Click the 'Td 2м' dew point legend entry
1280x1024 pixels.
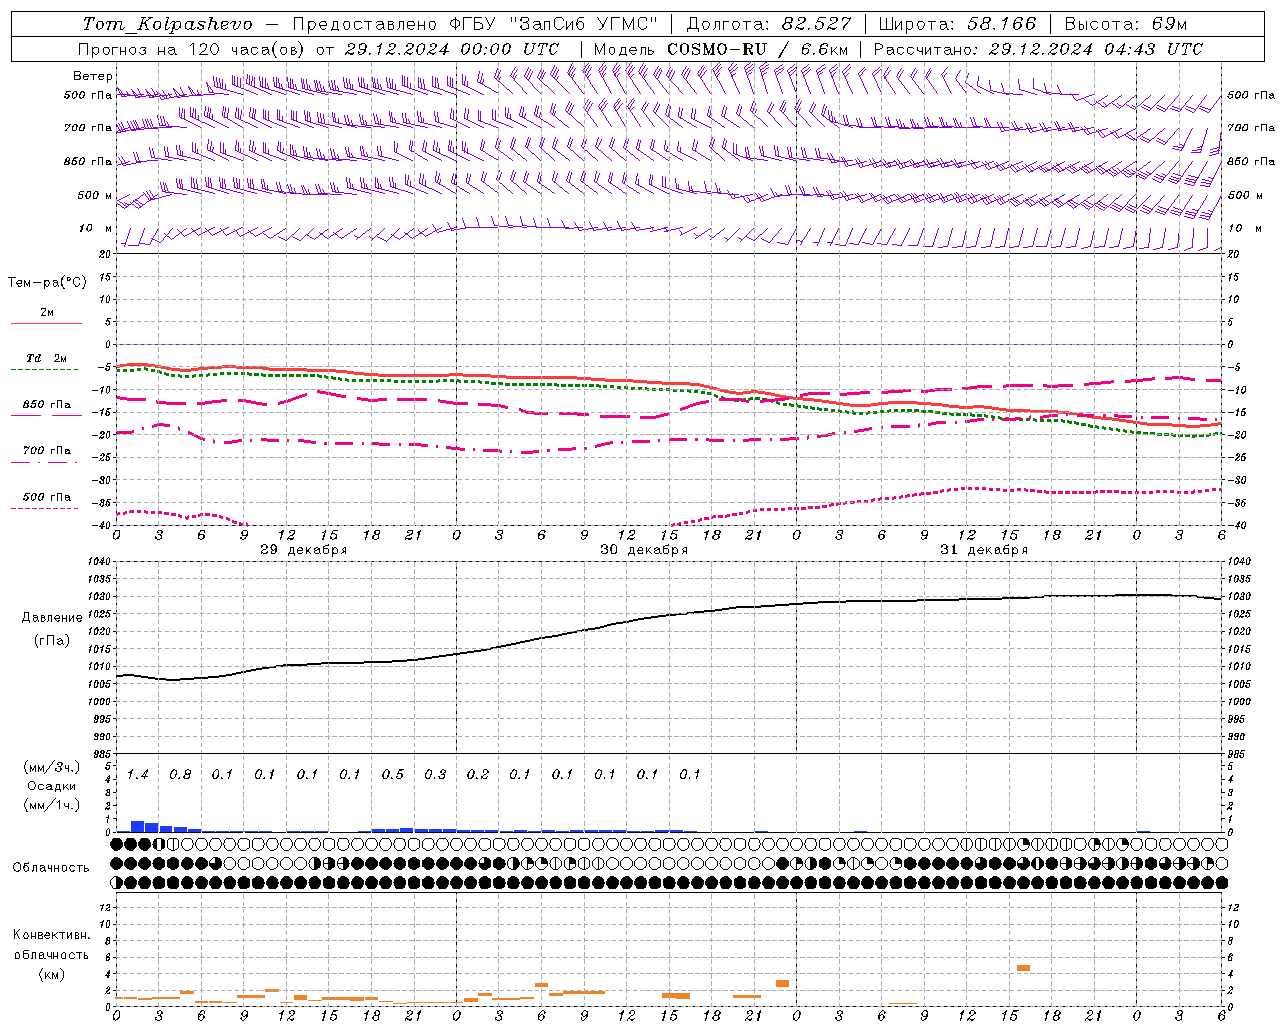(47, 358)
